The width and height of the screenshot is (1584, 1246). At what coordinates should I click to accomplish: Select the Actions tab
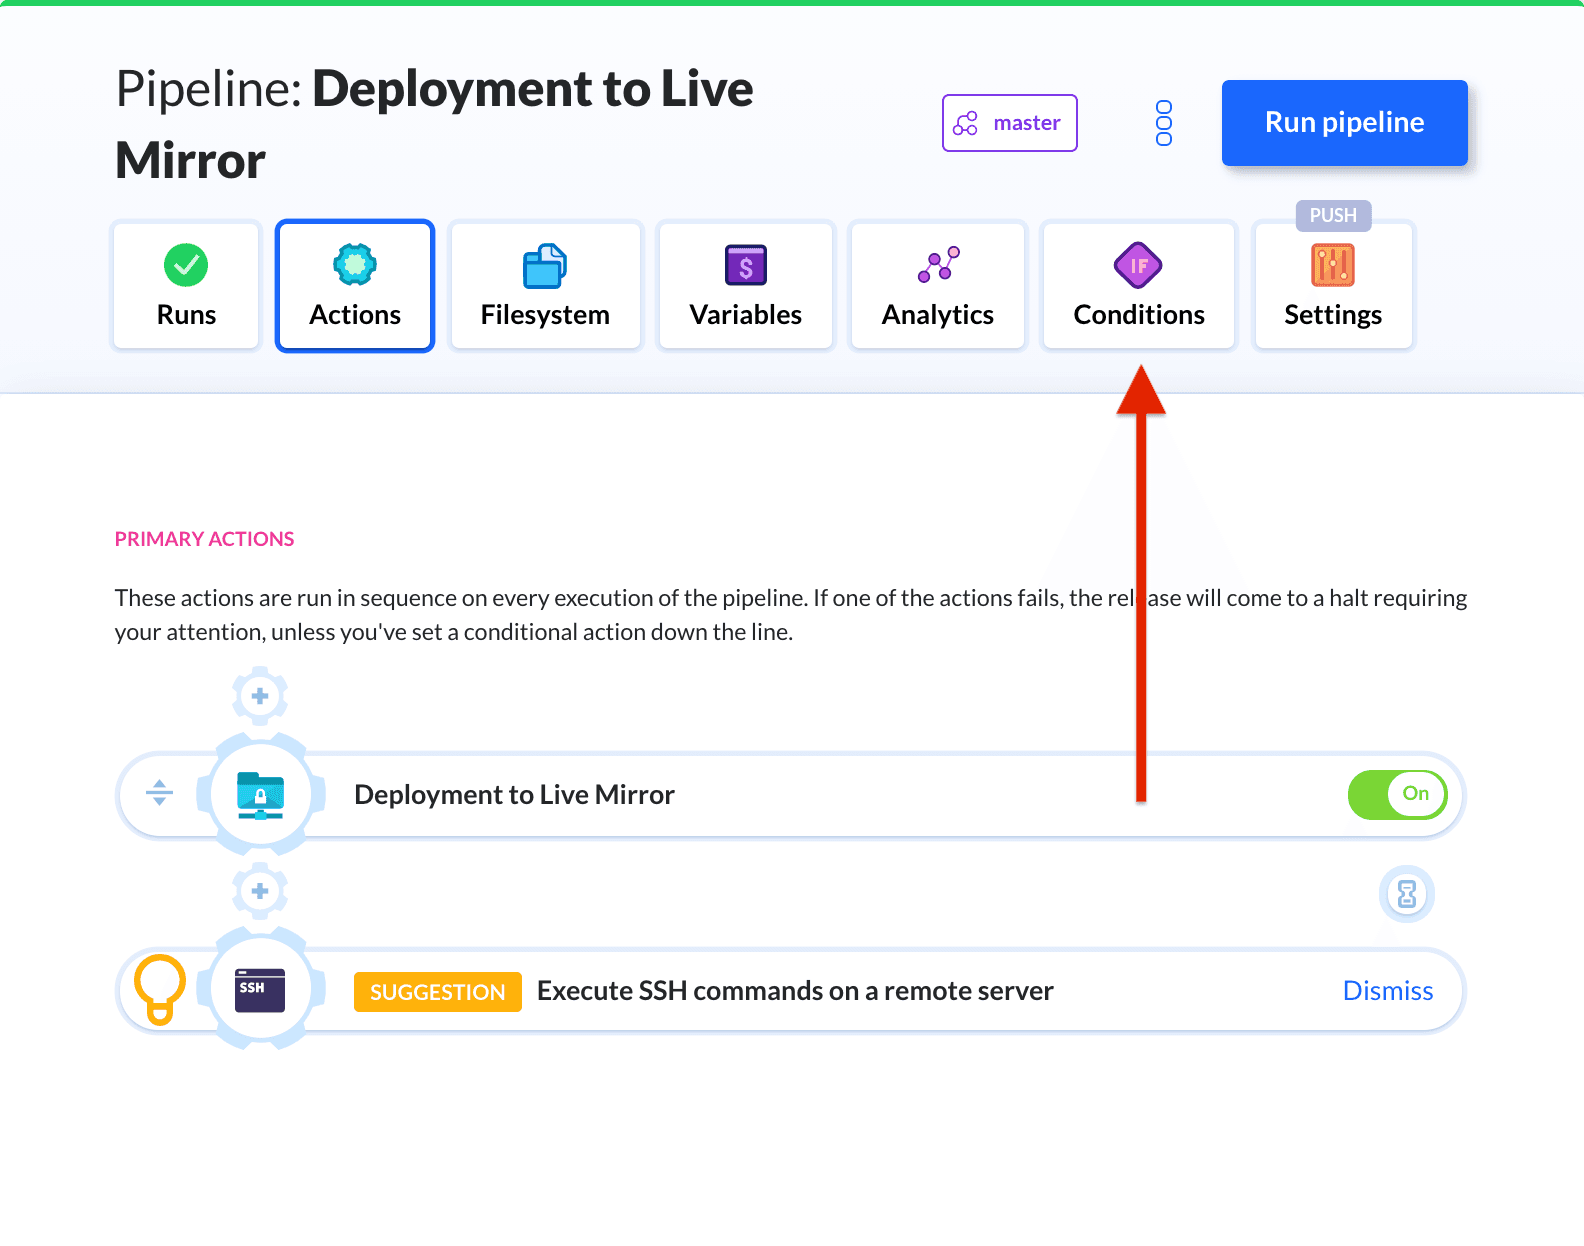(355, 286)
